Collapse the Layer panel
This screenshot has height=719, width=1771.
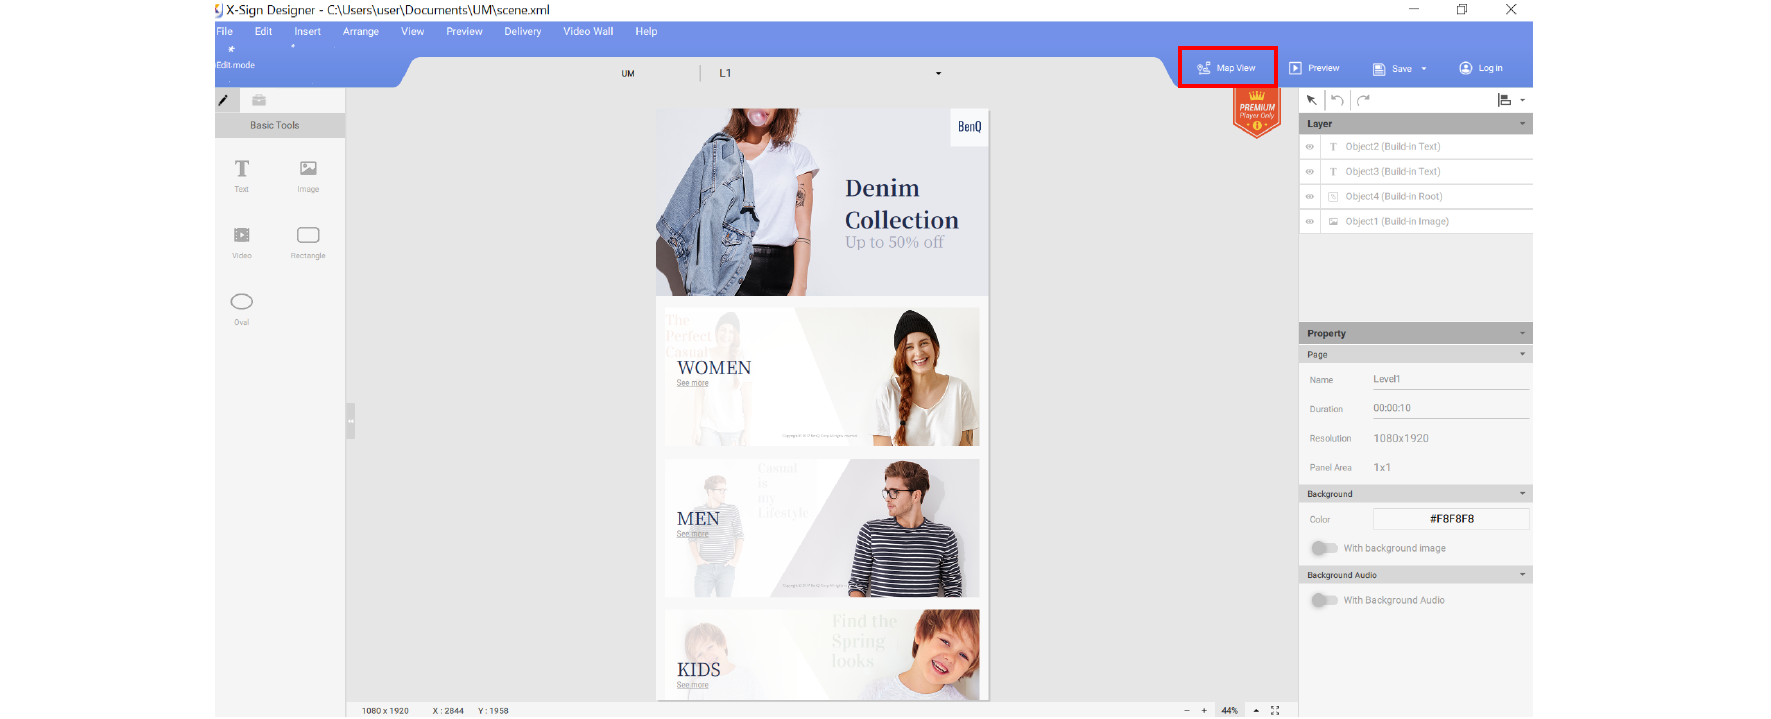[x=1522, y=124]
